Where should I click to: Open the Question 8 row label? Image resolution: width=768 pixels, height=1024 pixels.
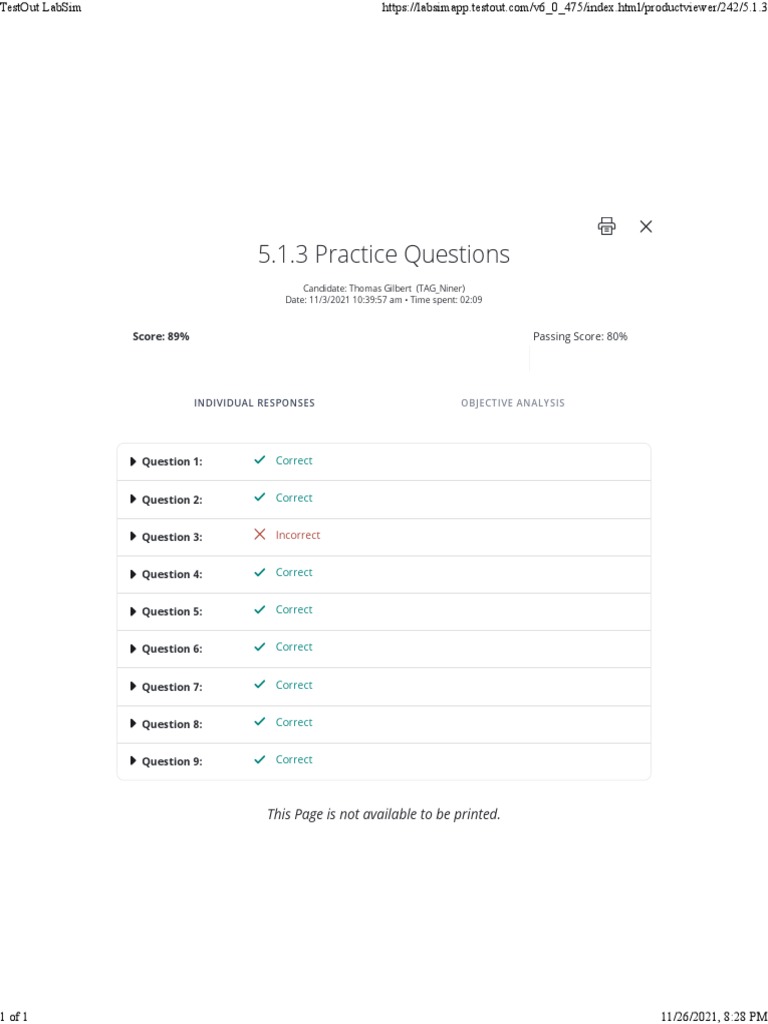[x=171, y=724]
